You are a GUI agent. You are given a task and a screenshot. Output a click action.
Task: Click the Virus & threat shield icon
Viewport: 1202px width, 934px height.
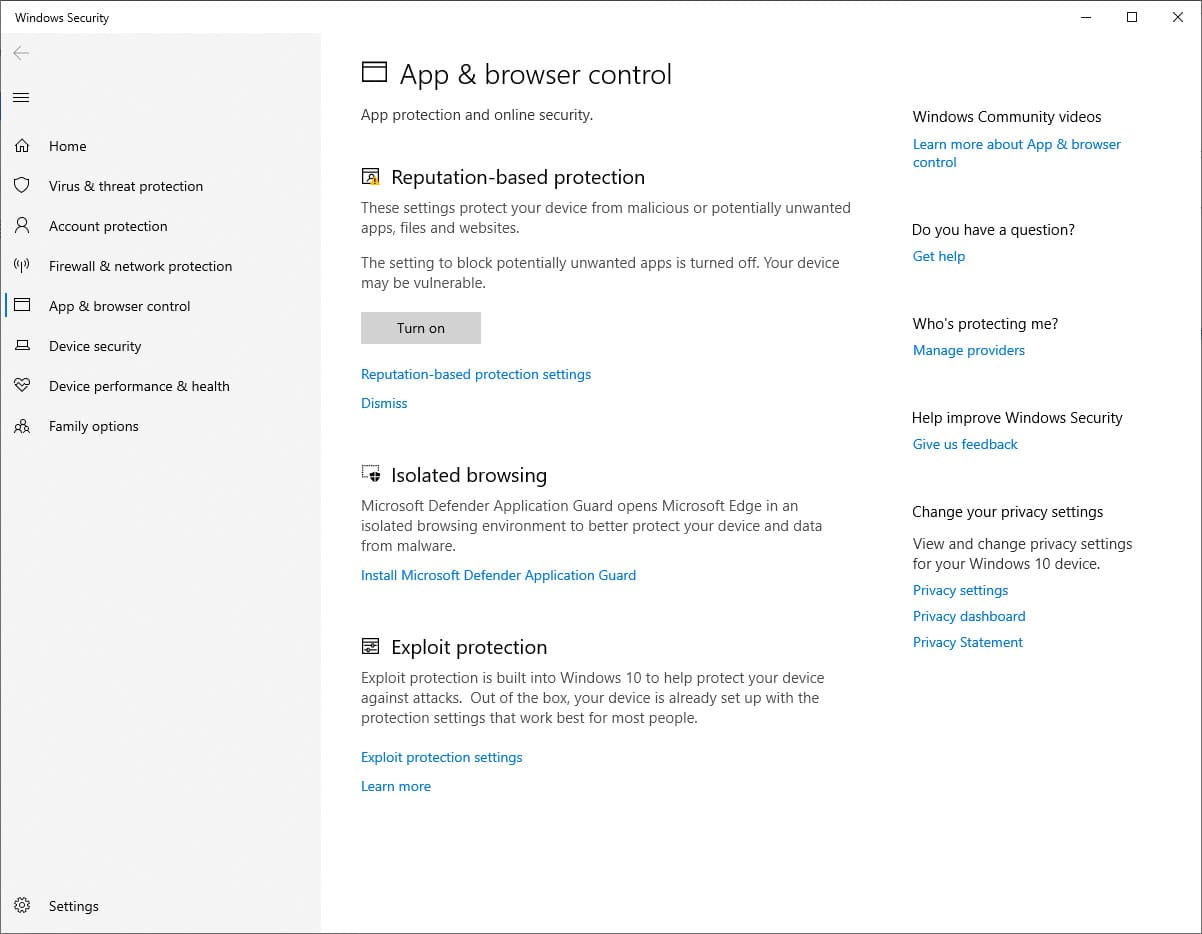22,186
